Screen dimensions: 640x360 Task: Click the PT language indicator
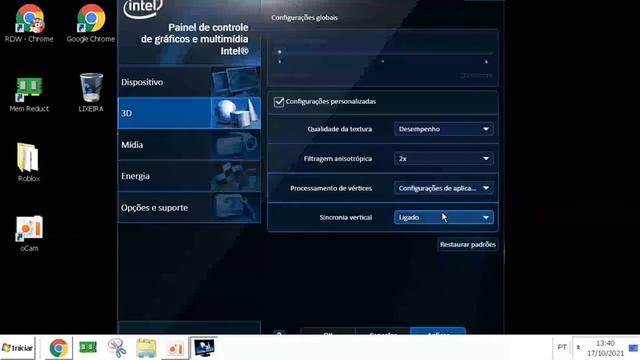pyautogui.click(x=562, y=347)
